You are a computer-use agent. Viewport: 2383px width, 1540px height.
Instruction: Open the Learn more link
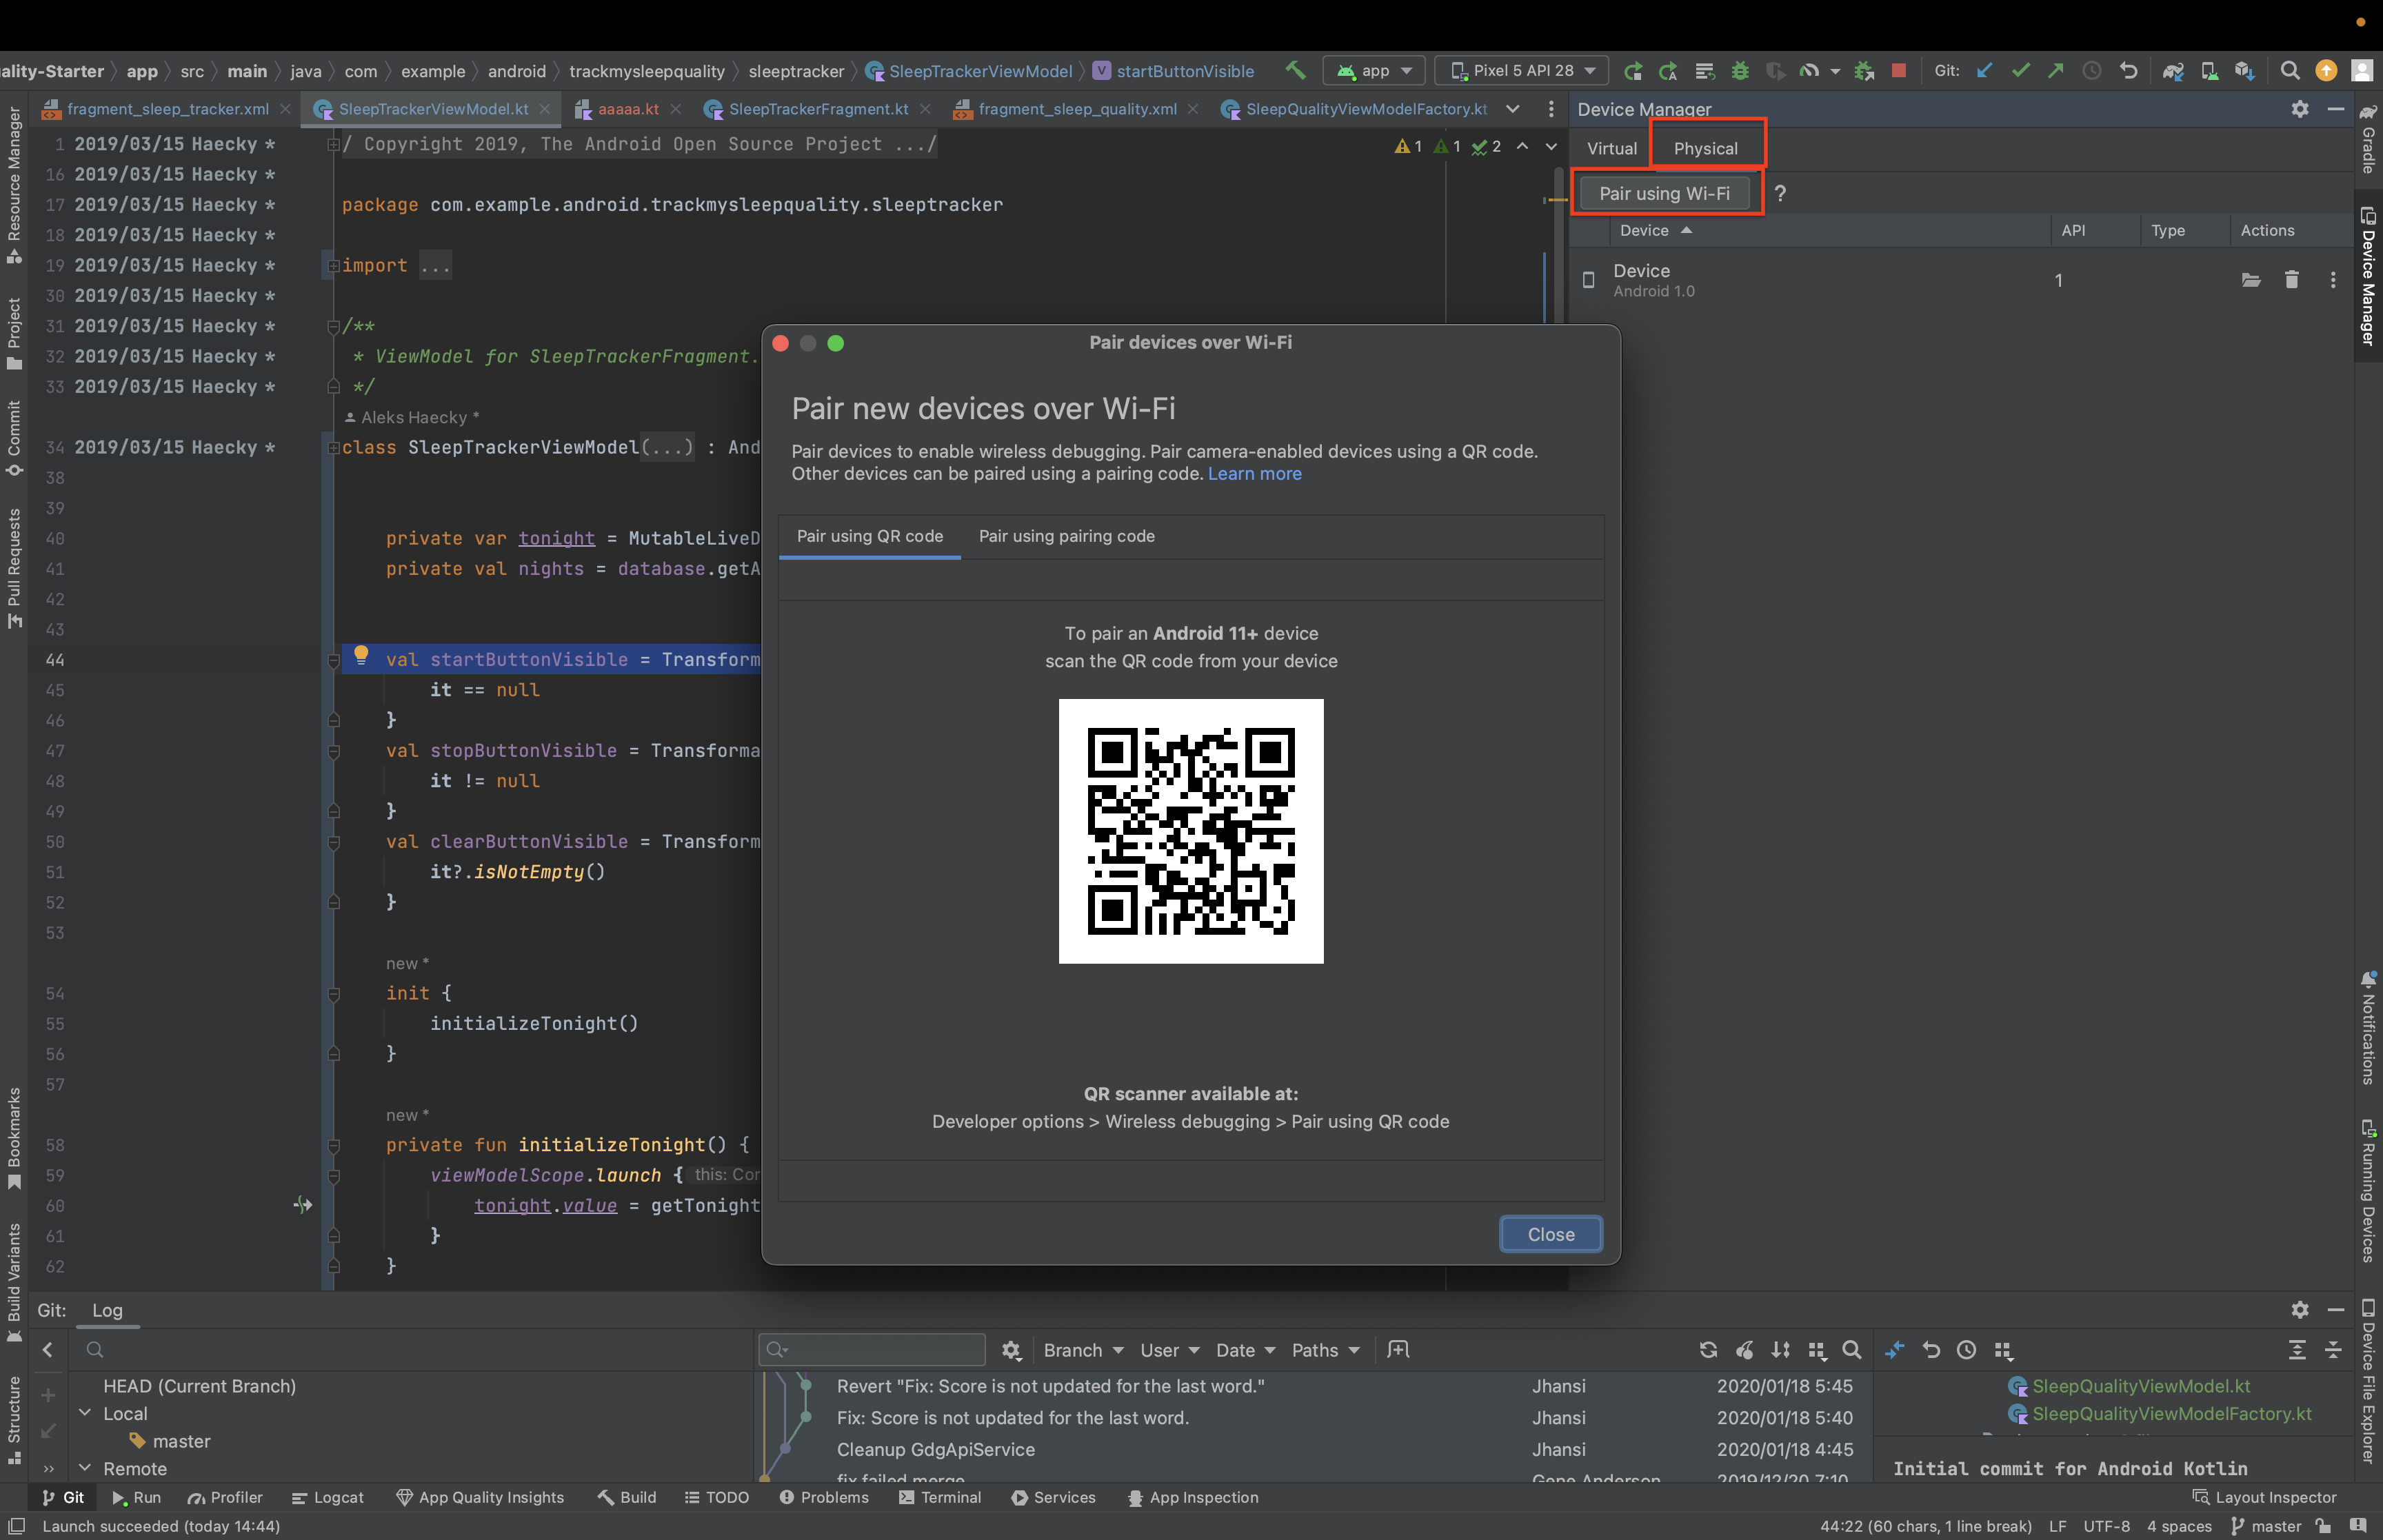[1254, 474]
